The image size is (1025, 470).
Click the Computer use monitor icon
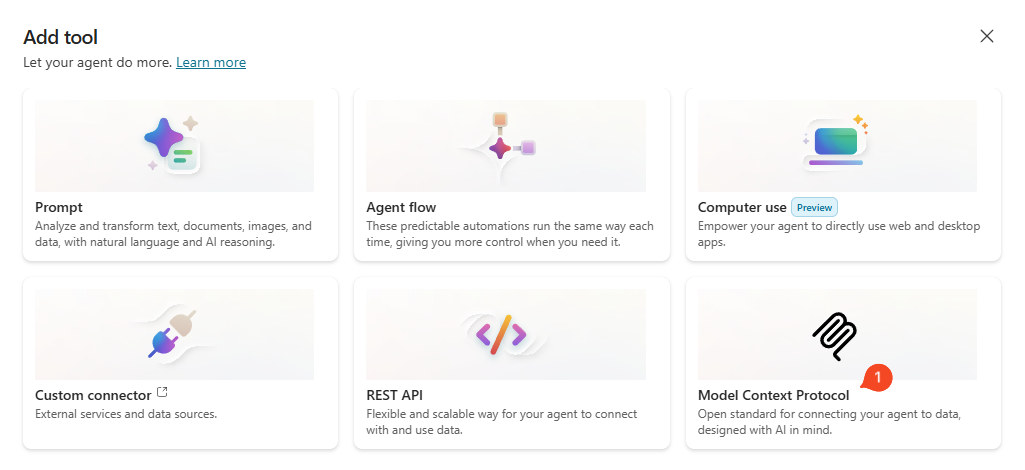[x=836, y=142]
